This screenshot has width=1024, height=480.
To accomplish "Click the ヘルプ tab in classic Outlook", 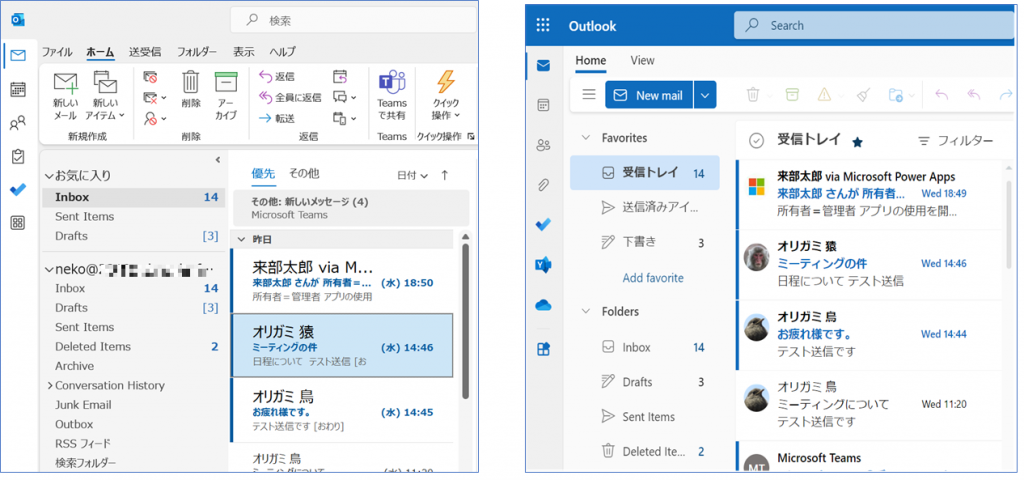I will [282, 52].
